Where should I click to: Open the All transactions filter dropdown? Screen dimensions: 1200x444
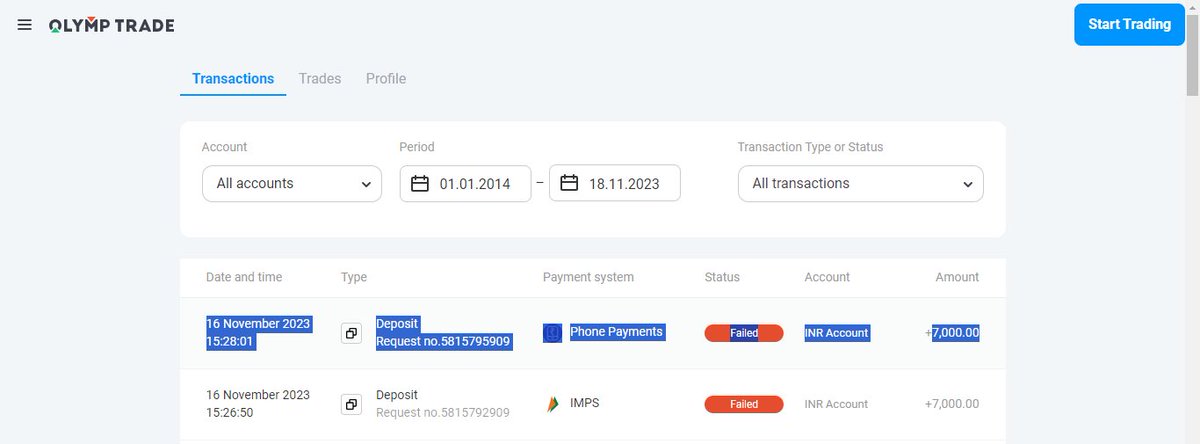click(861, 184)
